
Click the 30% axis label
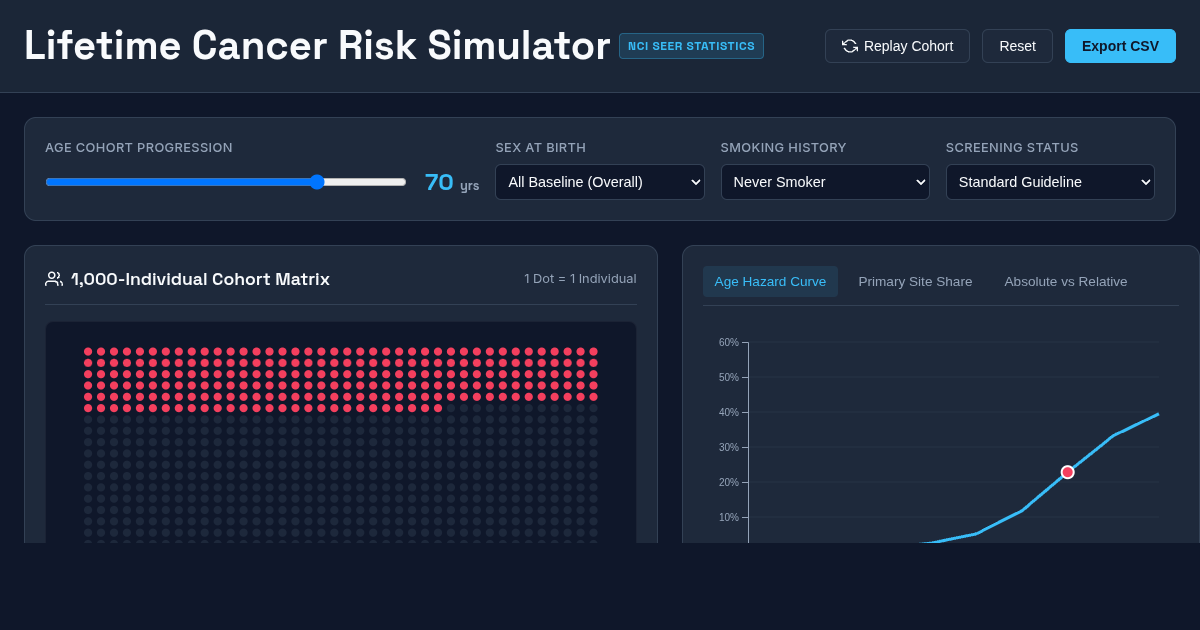pos(728,447)
